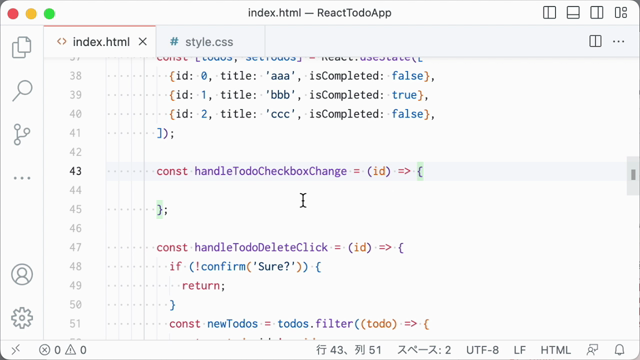Click the css hash icon on style.css tab

(174, 42)
